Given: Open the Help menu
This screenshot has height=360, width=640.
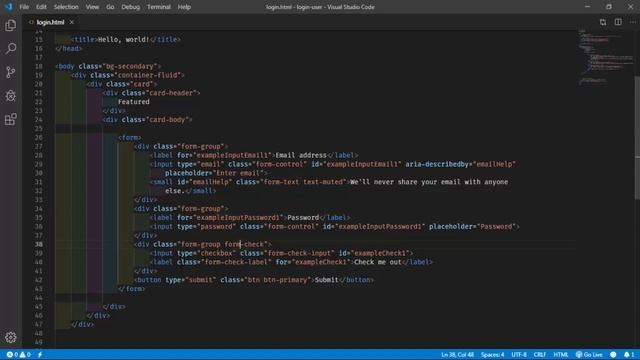Looking at the screenshot, I should 184,7.
